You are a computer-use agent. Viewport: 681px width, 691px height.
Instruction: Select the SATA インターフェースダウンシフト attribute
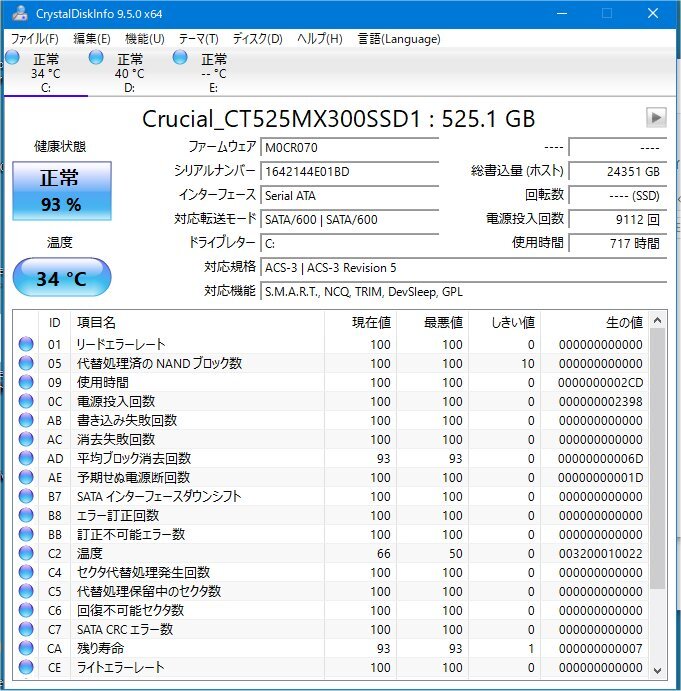(x=159, y=496)
